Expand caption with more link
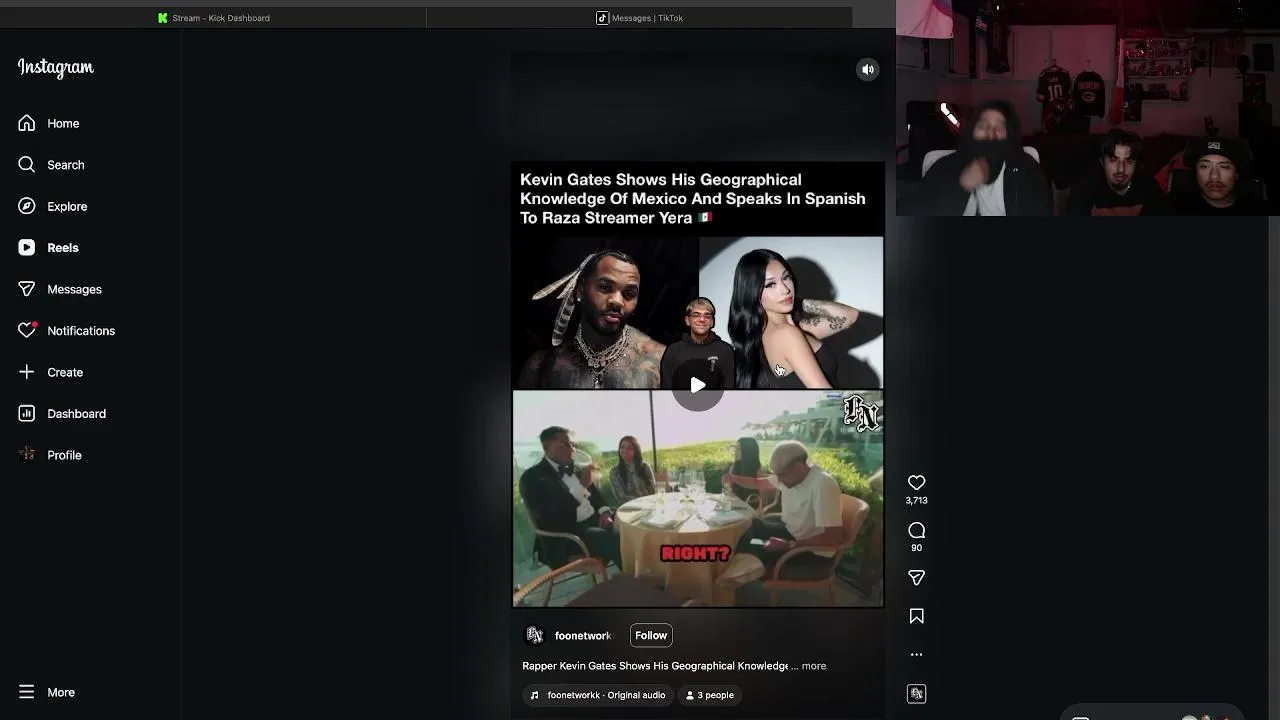Screen dimensions: 1280x720 [814, 666]
